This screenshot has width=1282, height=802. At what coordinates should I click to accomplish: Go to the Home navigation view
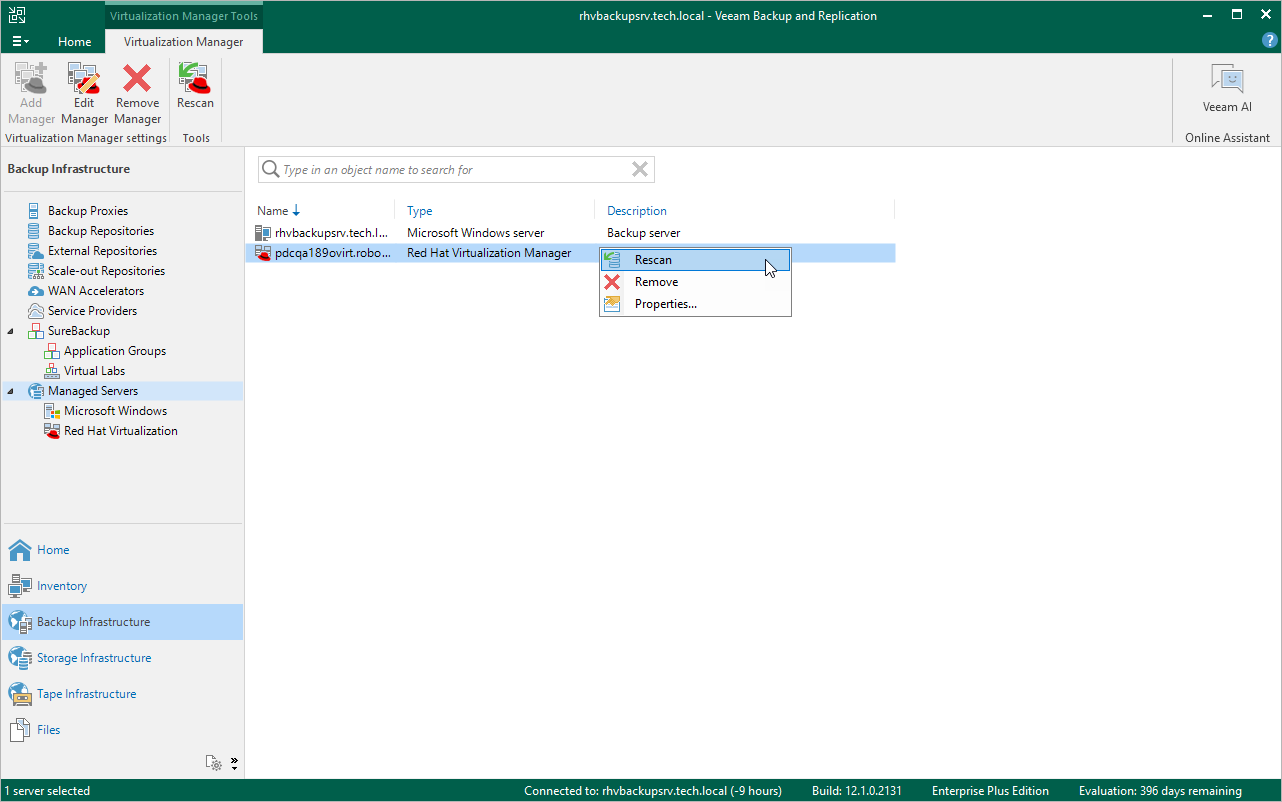click(x=122, y=550)
